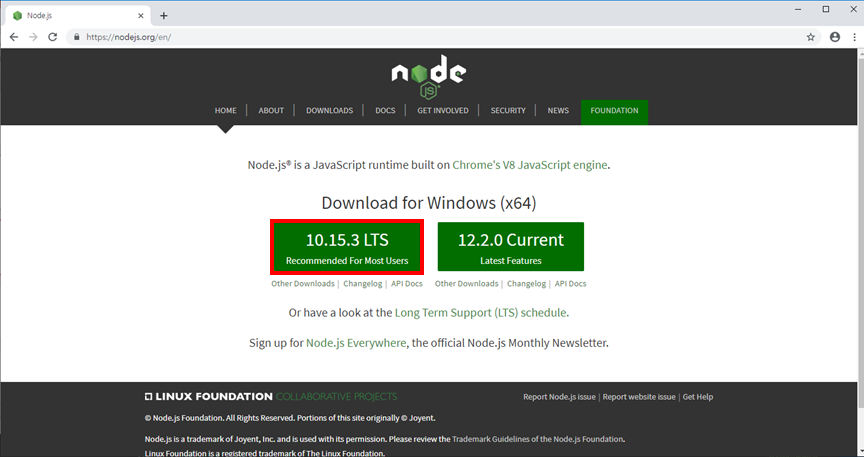Maximize the Chrome window
The image size is (864, 457).
[826, 9]
